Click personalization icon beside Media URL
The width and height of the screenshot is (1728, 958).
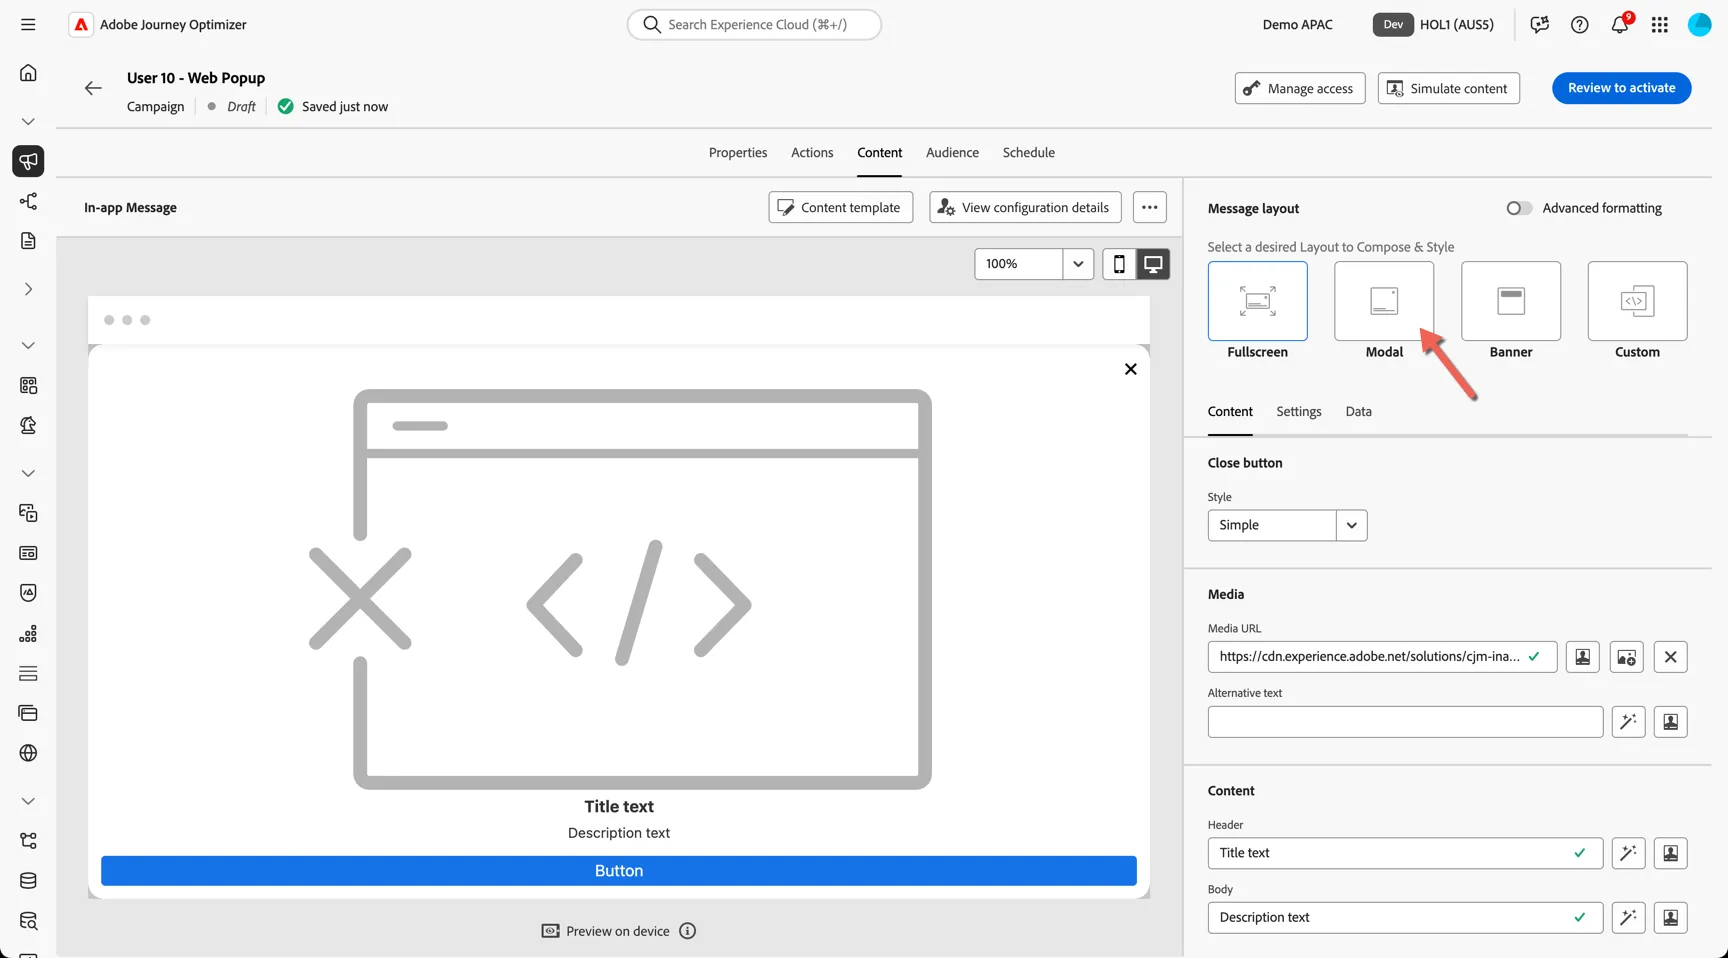point(1582,657)
